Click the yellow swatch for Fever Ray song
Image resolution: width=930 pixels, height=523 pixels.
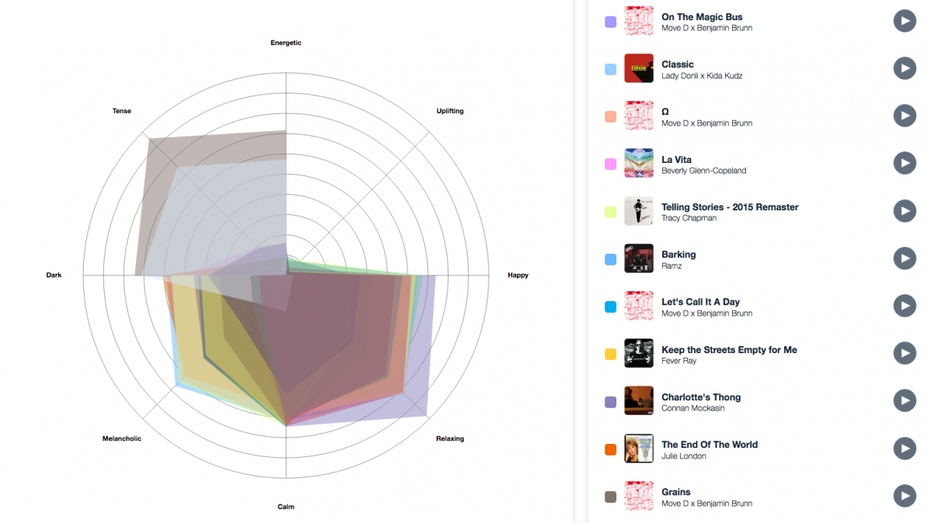(610, 354)
